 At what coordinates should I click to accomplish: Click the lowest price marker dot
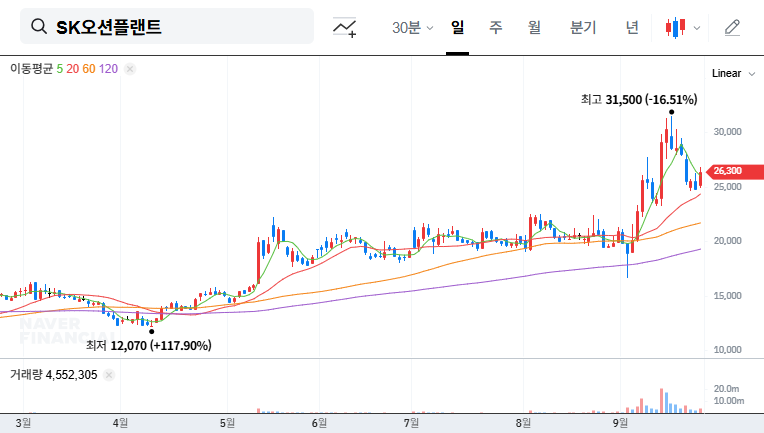pos(152,332)
